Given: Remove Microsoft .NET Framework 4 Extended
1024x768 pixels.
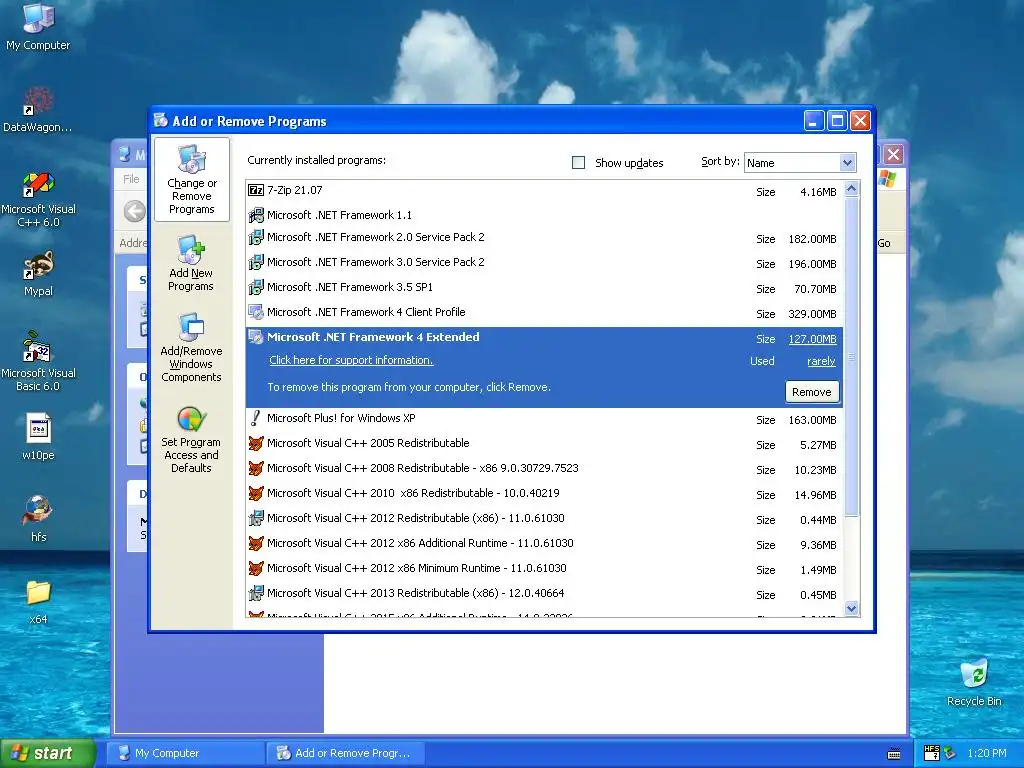Looking at the screenshot, I should (812, 392).
